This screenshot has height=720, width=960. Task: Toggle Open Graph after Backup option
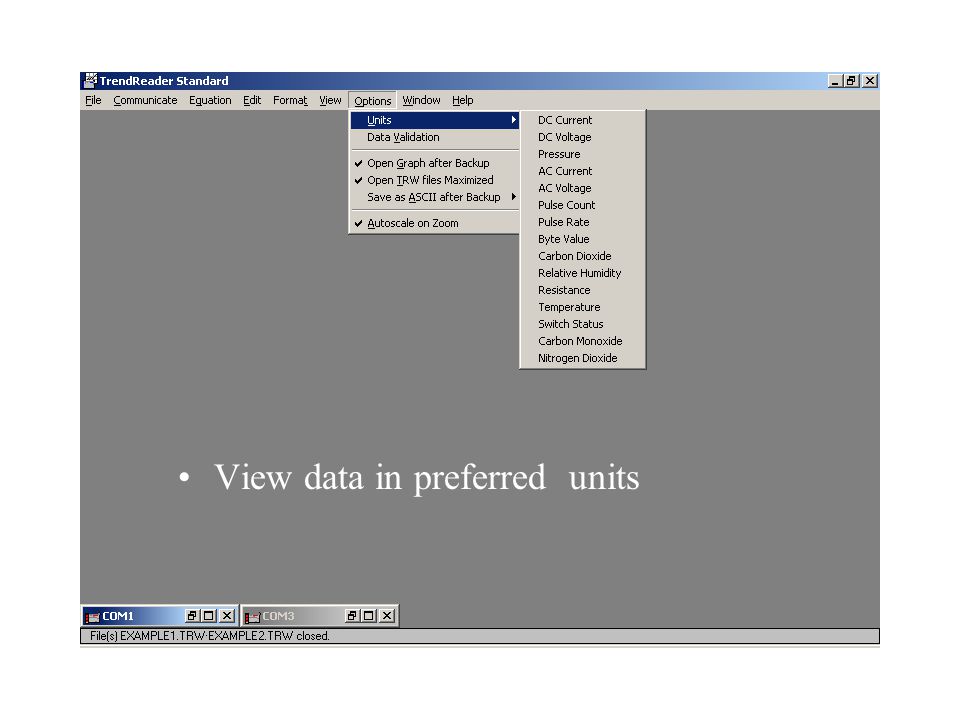435,163
